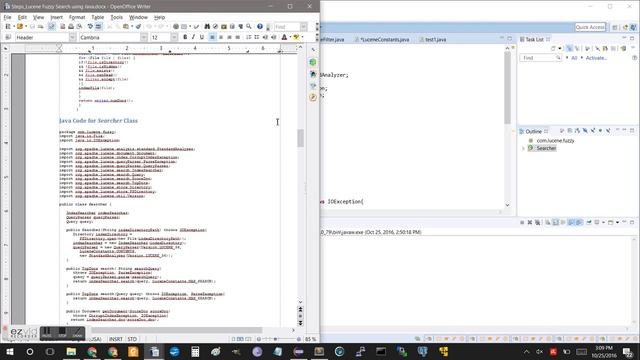Toggle numbered list formatting
Image resolution: width=640 pixels, height=360 pixels.
point(248,37)
